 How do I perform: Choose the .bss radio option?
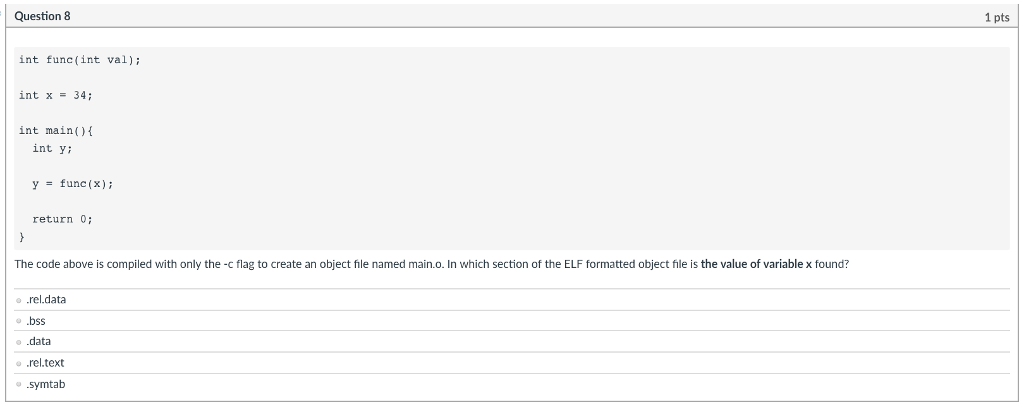click(19, 321)
